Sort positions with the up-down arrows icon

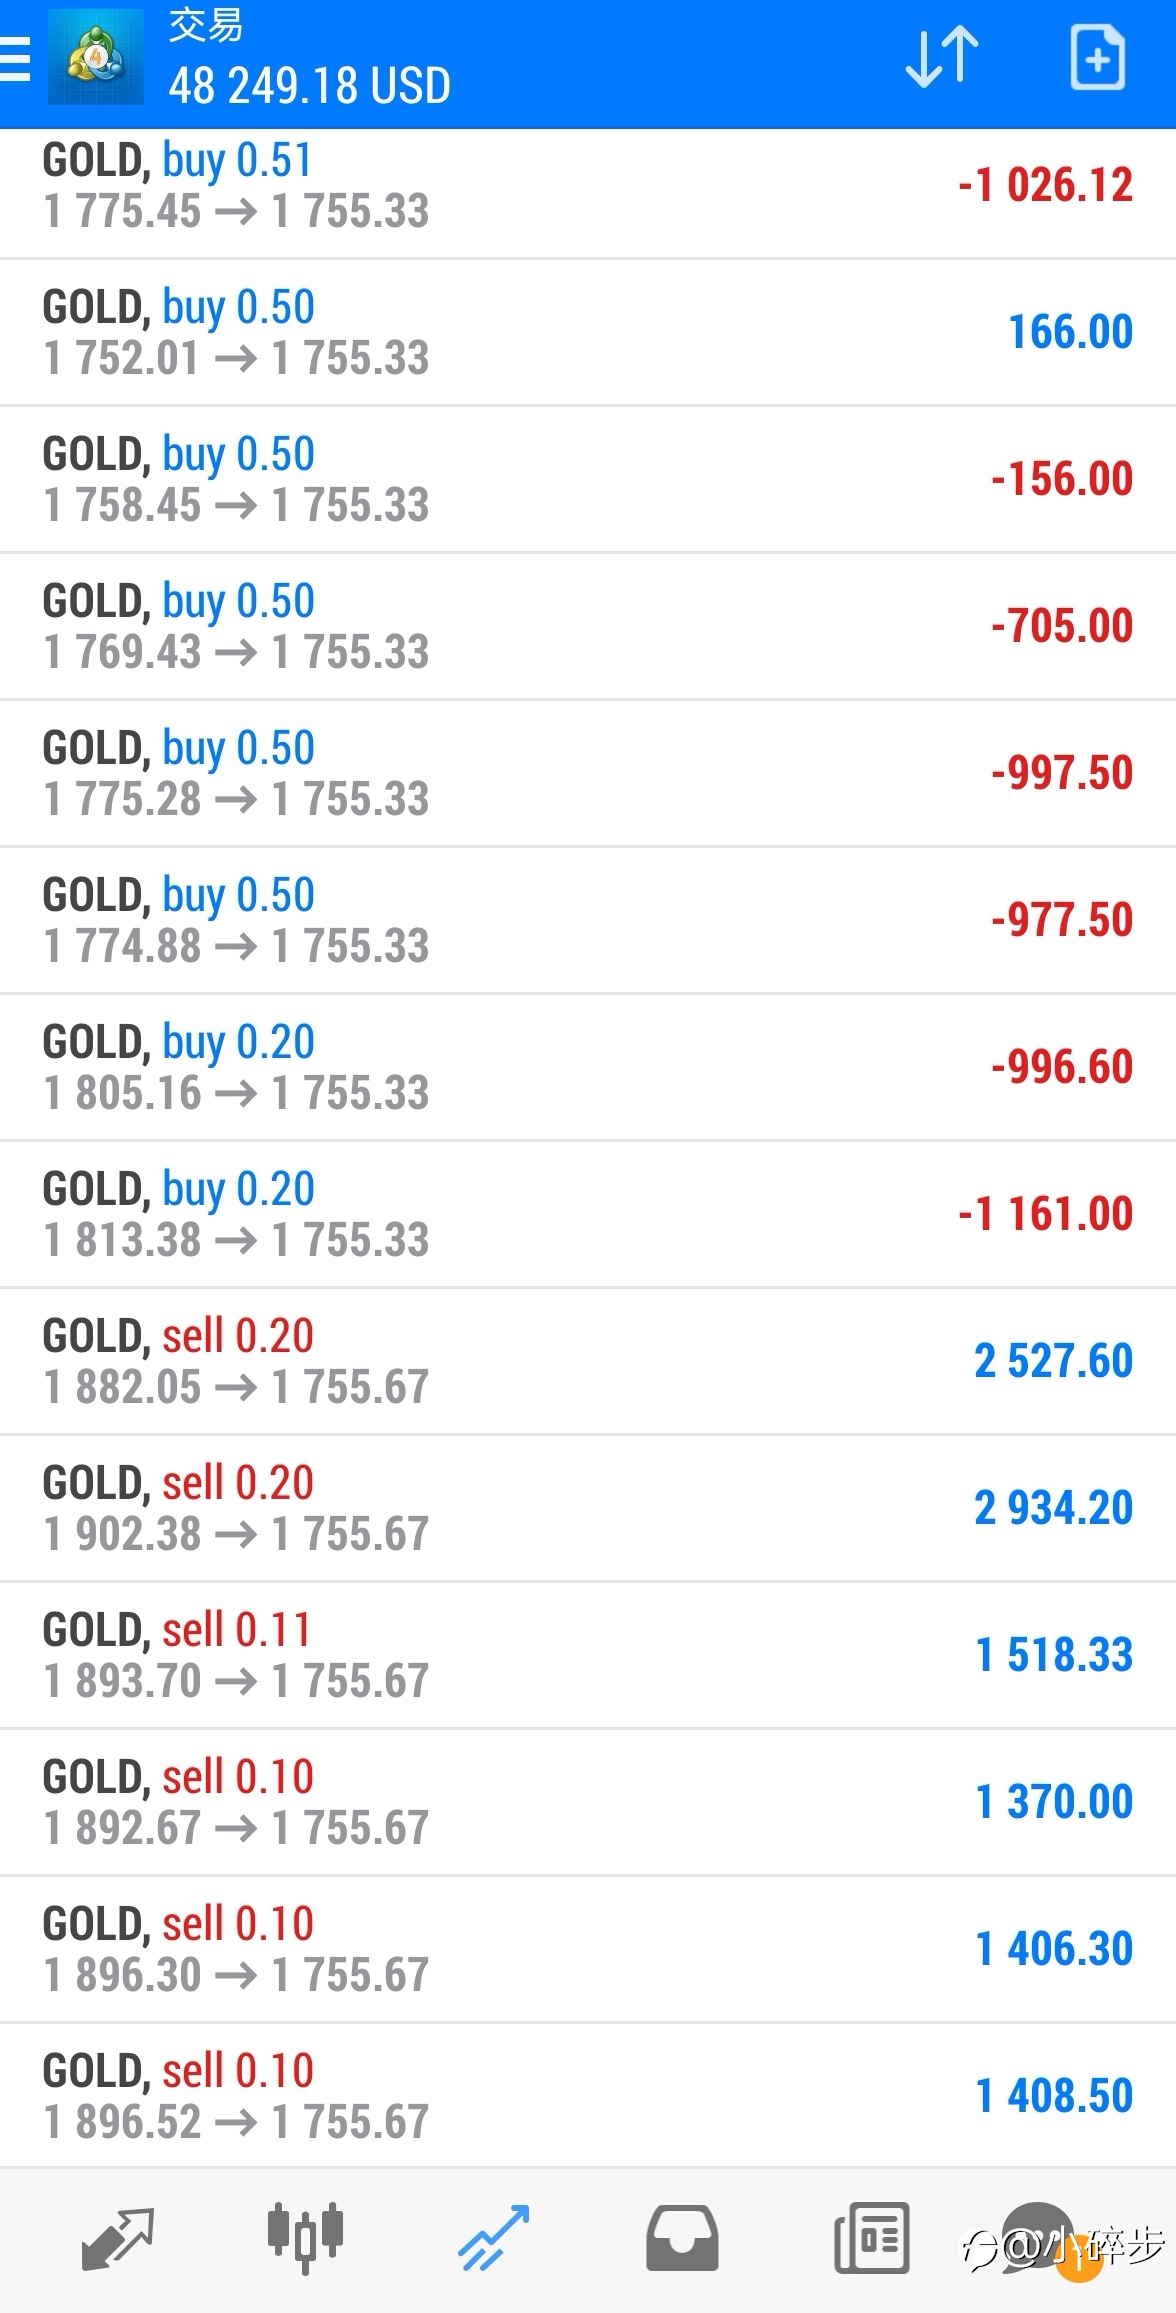pyautogui.click(x=941, y=57)
